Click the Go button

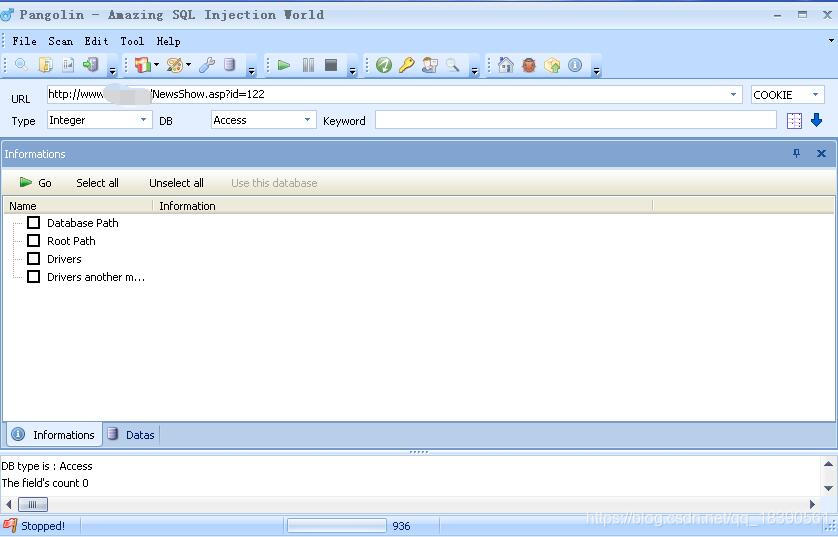(x=36, y=183)
